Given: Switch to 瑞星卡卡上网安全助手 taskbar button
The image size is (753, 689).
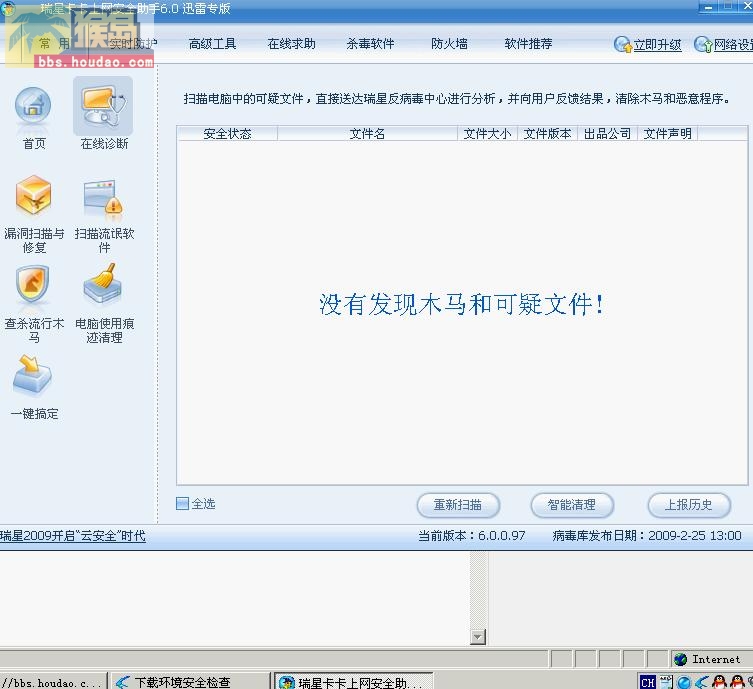Looking at the screenshot, I should (354, 682).
